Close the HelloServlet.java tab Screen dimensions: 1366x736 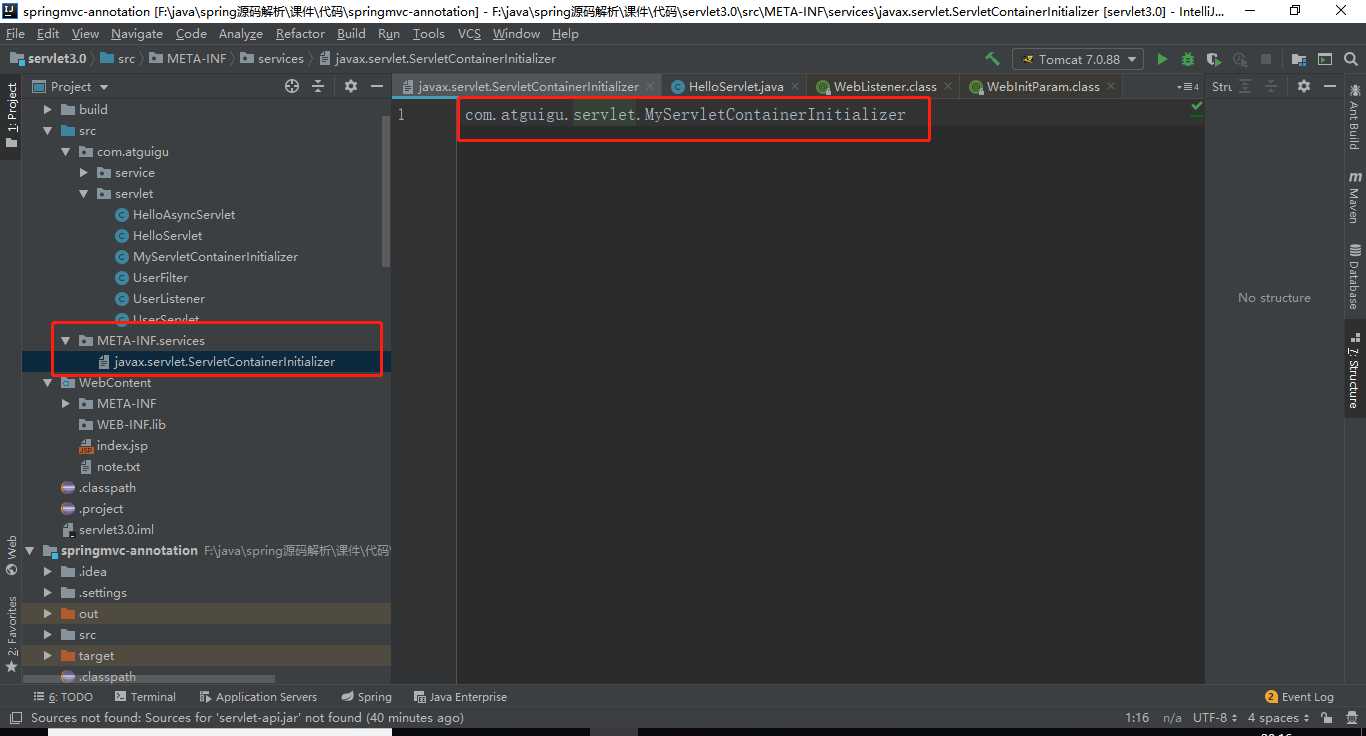(x=796, y=87)
